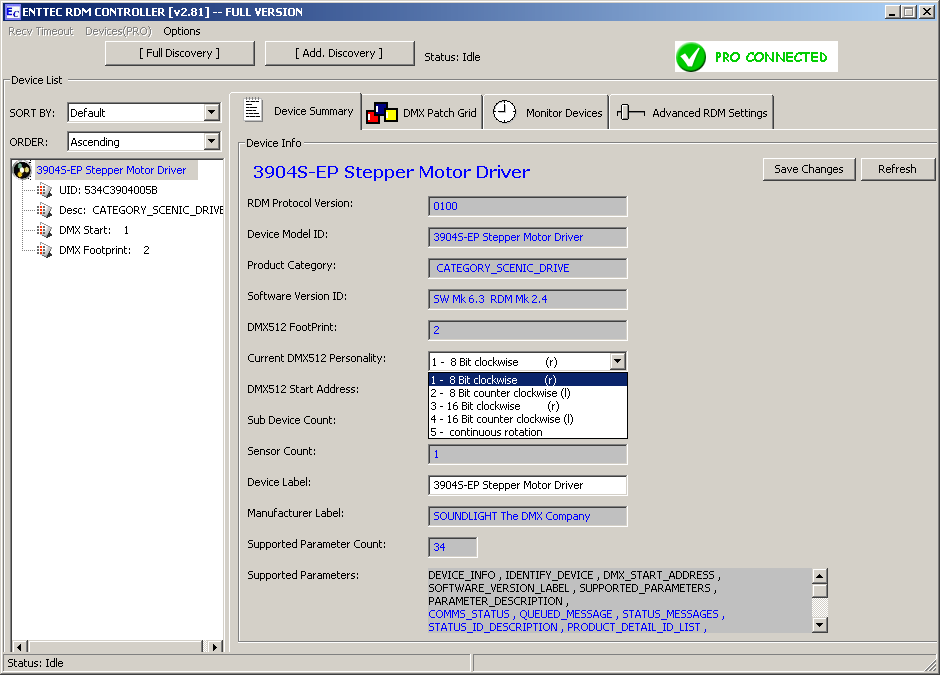Click the blue 3904S-EP Stepper Motor Driver heading
Screen dimensions: 940x675
(391, 172)
